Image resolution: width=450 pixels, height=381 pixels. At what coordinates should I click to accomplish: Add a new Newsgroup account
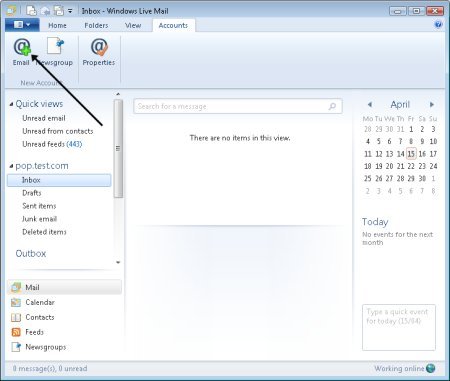55,52
